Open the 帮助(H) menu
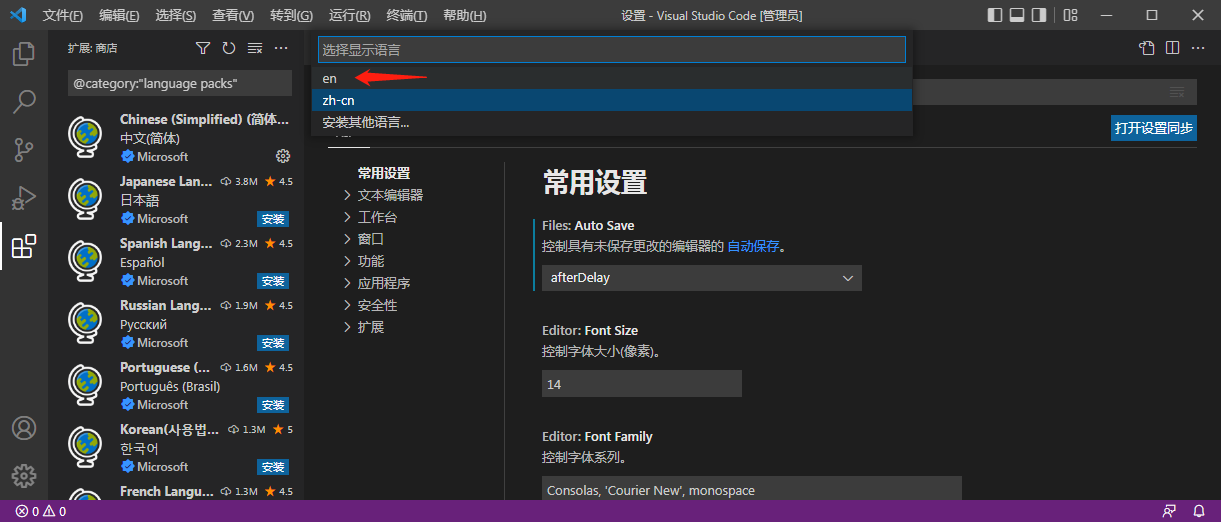The width and height of the screenshot is (1221, 522). pos(464,16)
